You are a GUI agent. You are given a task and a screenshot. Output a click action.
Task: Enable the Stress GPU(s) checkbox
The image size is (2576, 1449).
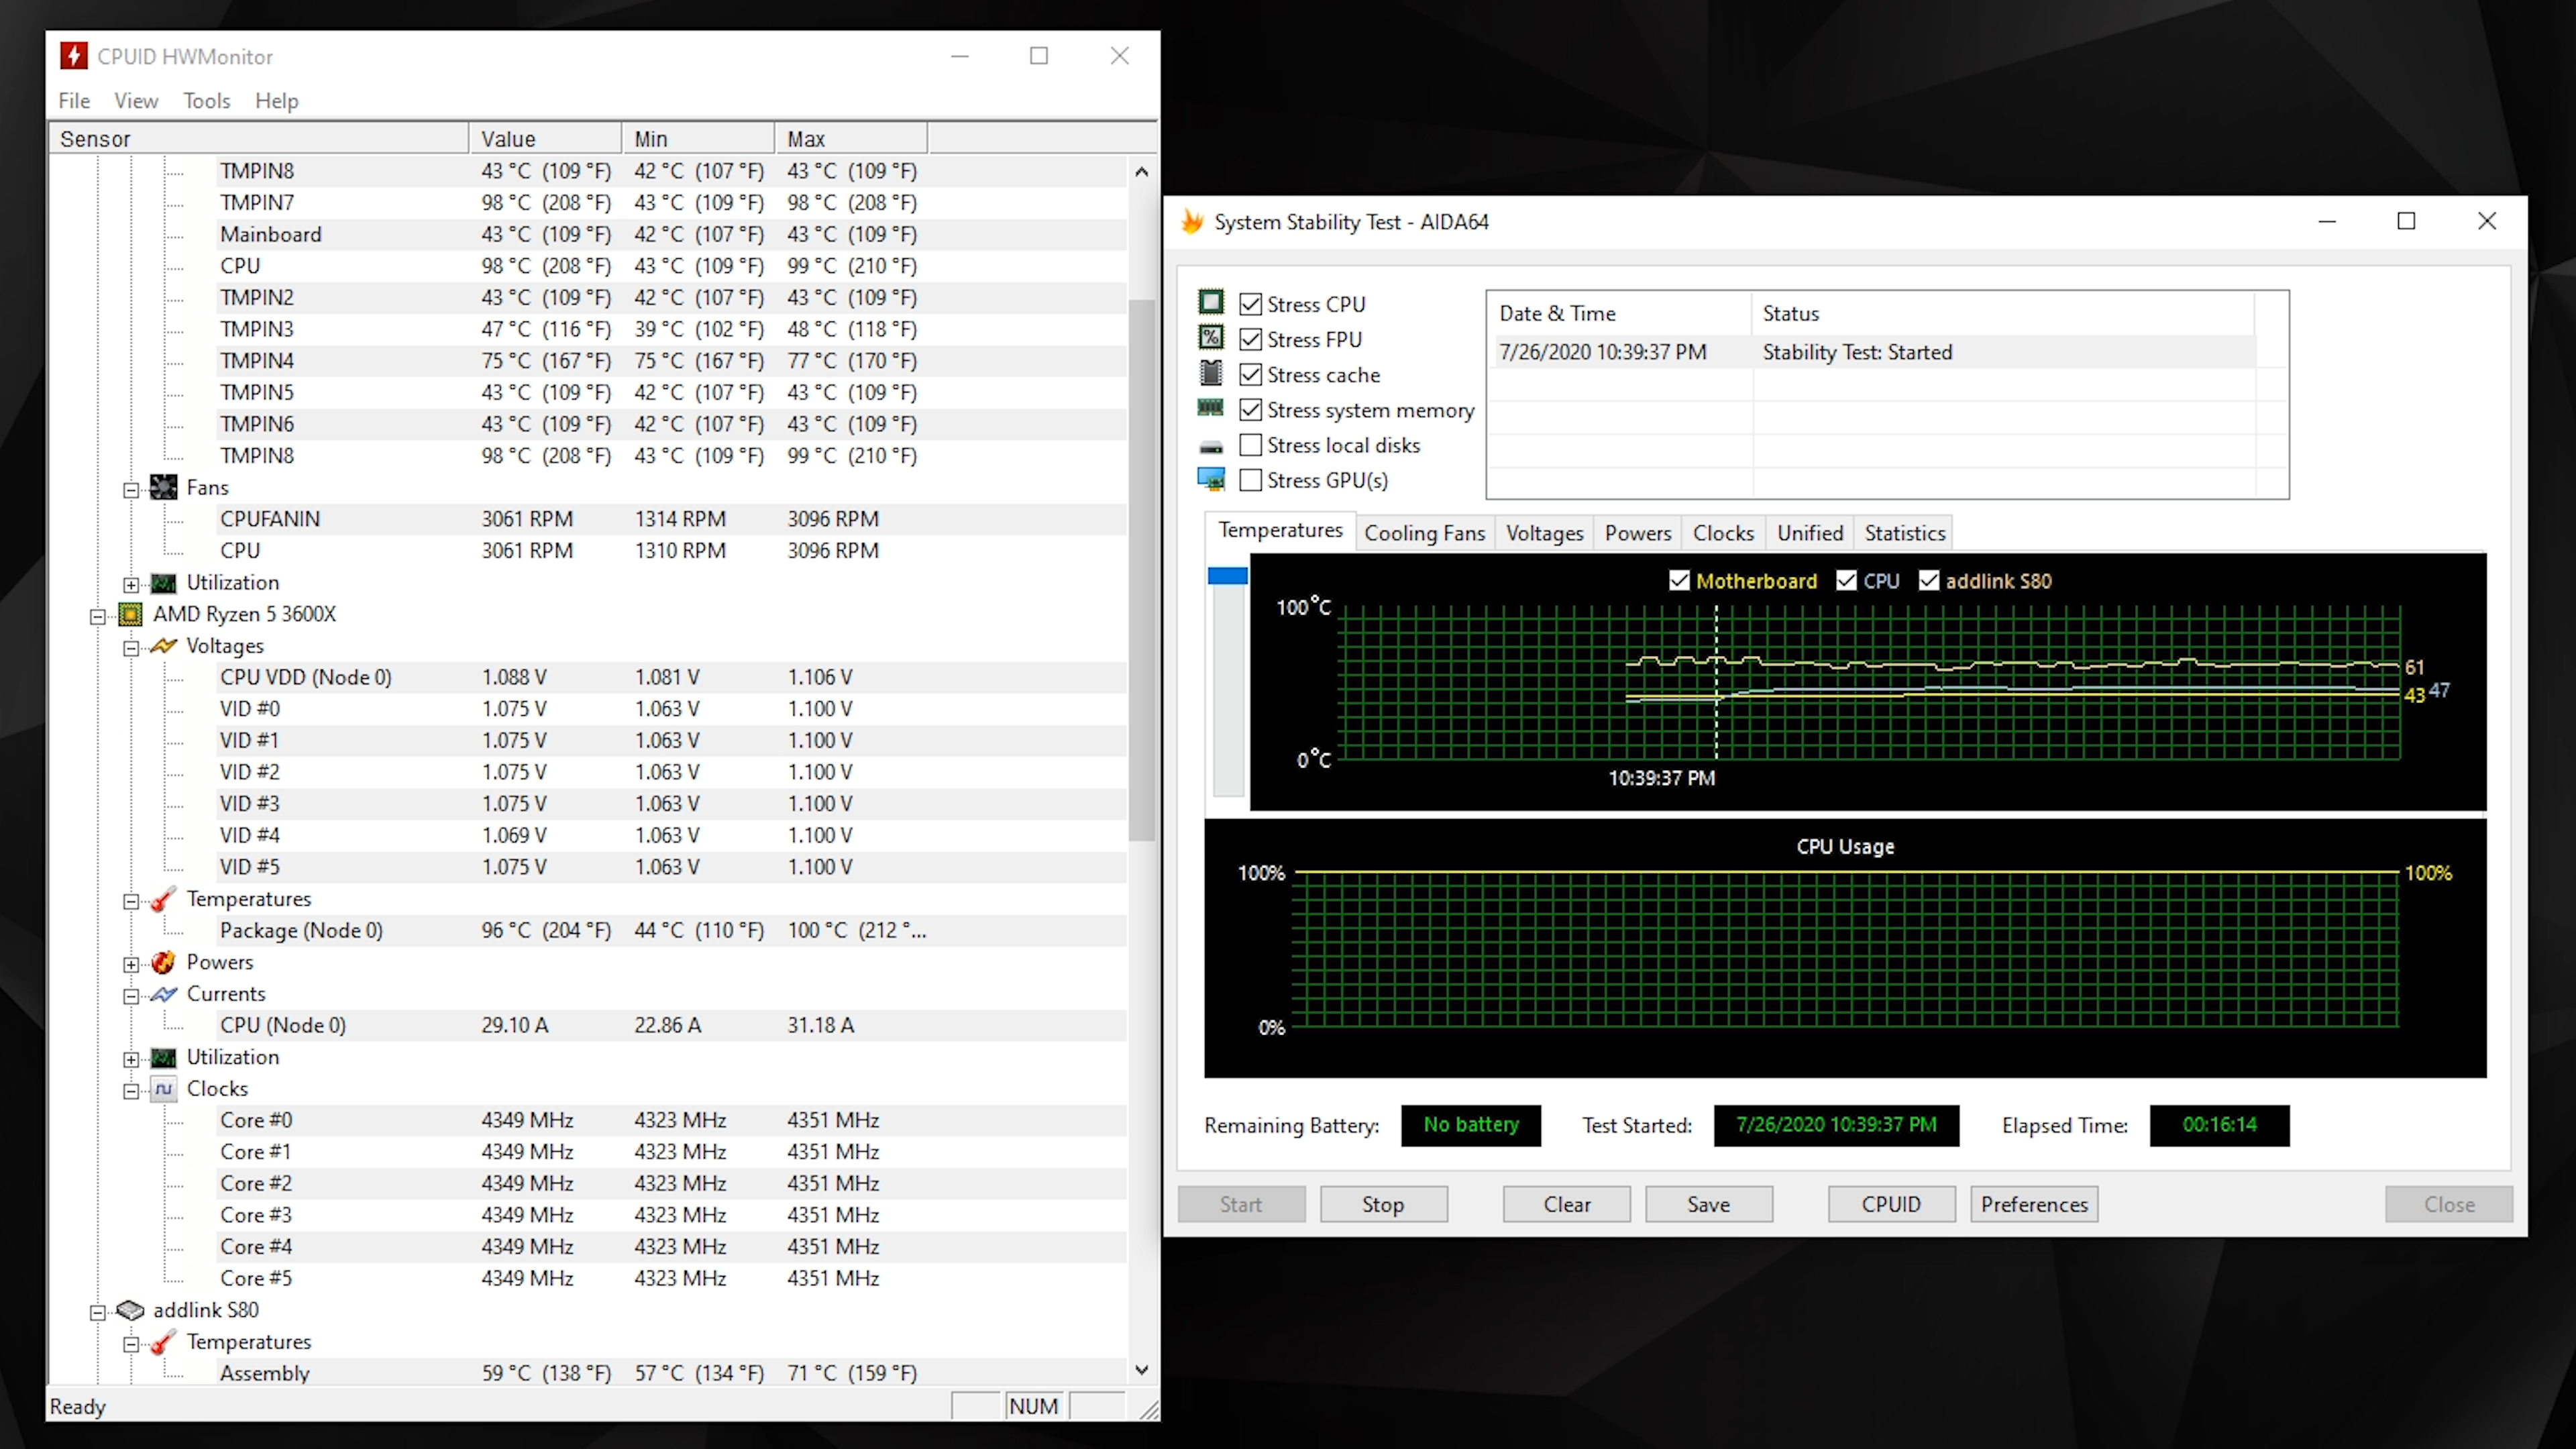tap(1251, 480)
